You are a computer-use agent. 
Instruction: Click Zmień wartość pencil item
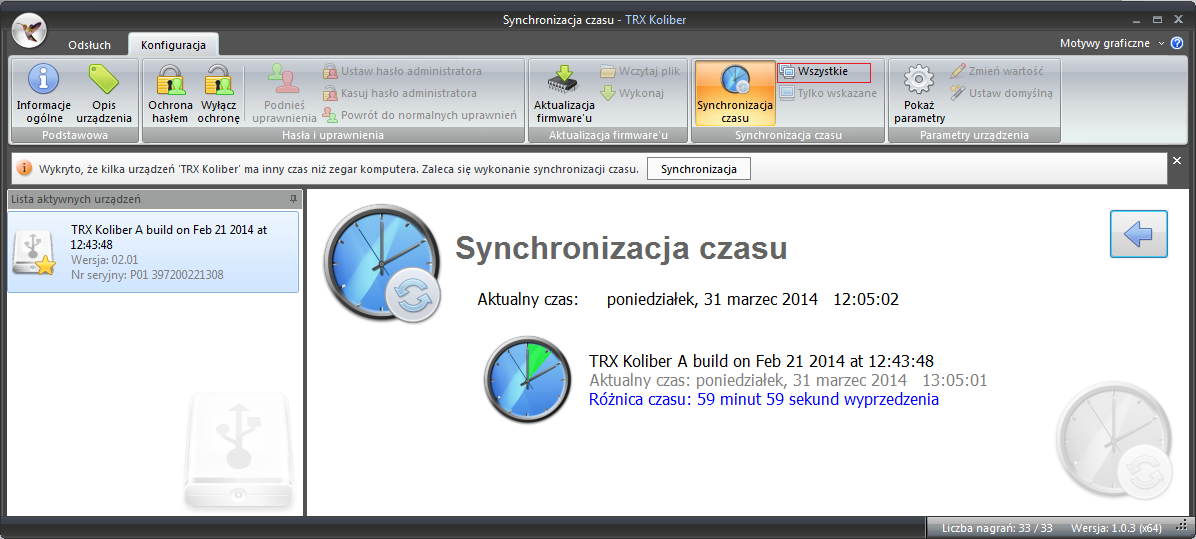pyautogui.click(x=997, y=72)
